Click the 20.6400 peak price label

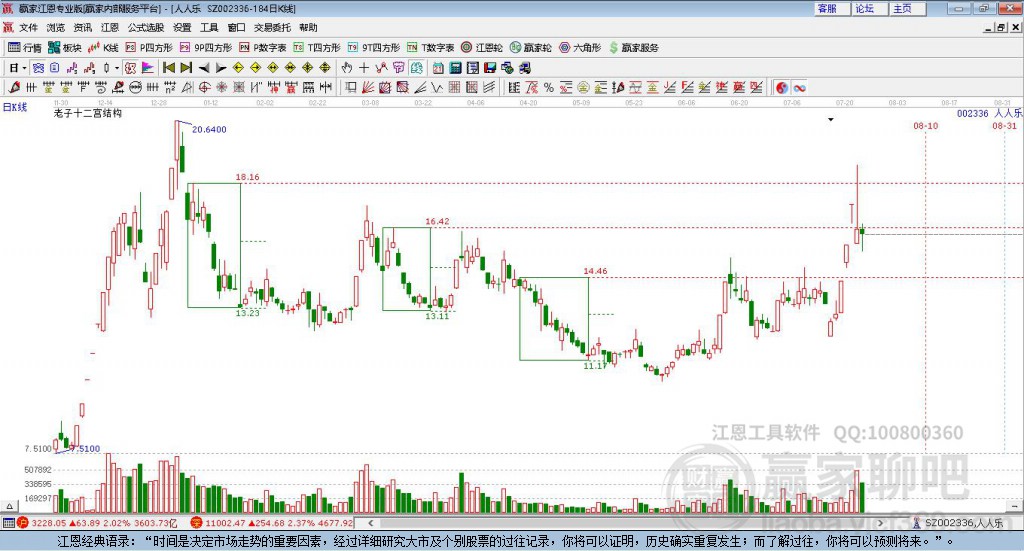[209, 129]
